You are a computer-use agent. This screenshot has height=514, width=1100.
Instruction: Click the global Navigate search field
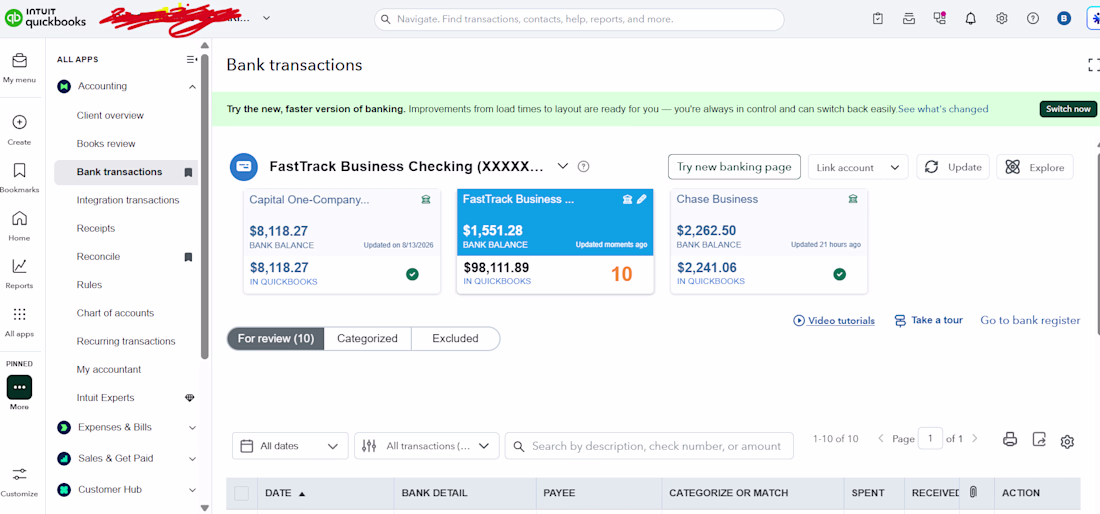tap(579, 19)
